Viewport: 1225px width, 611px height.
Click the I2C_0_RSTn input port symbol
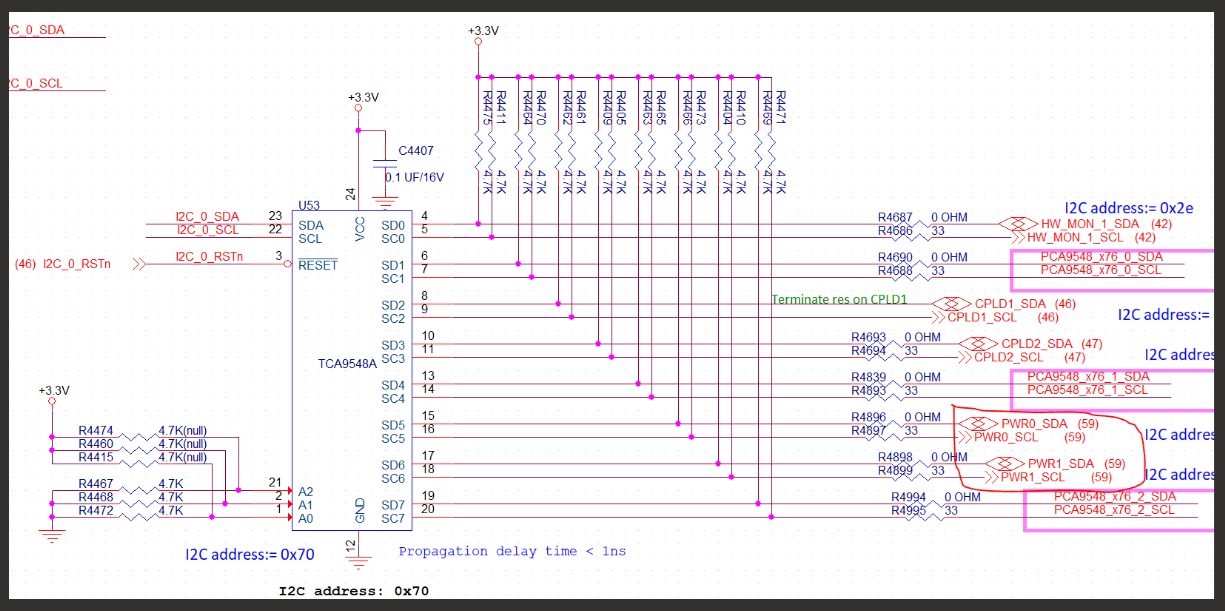[137, 264]
